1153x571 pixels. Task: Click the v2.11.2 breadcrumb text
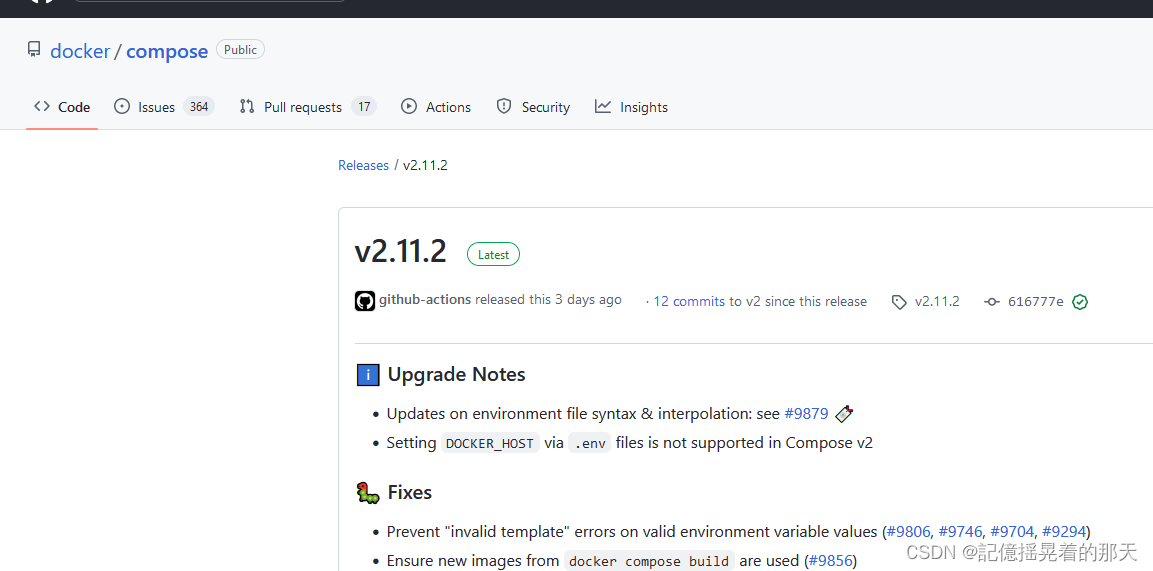tap(425, 165)
